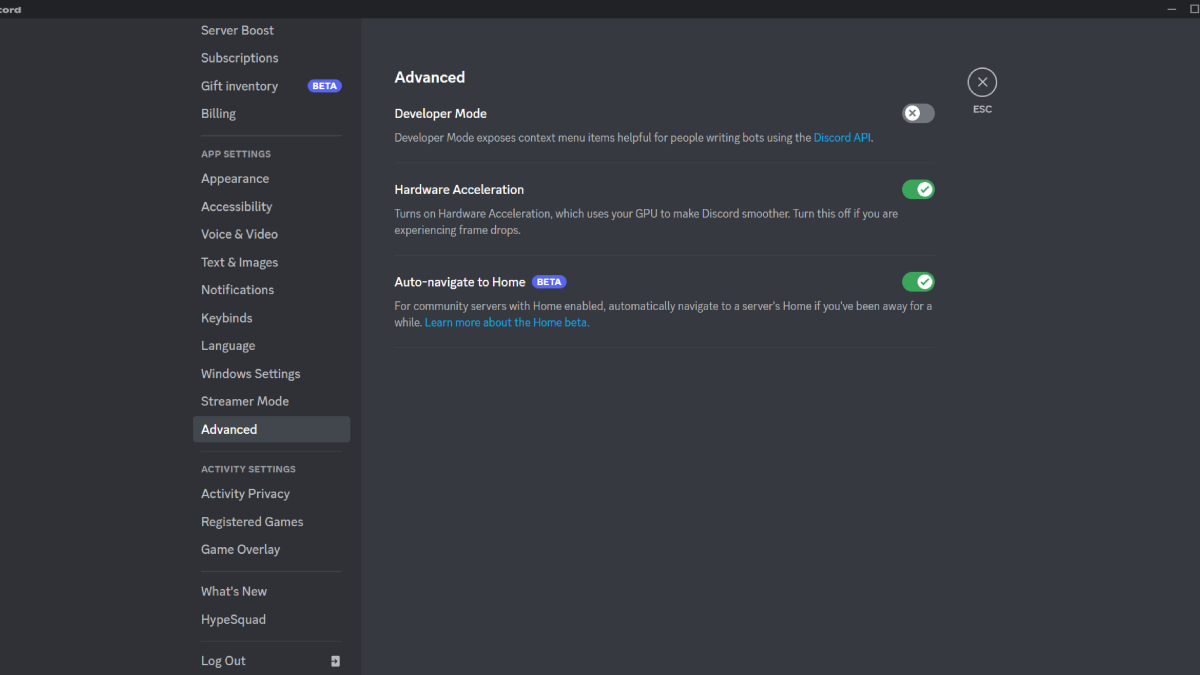Open the Keybinds section

pyautogui.click(x=226, y=317)
